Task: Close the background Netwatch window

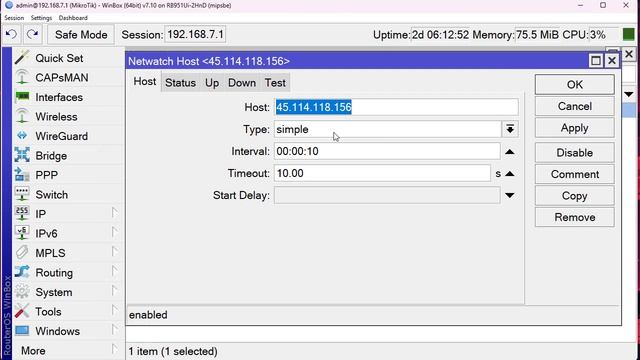Action: (629, 54)
